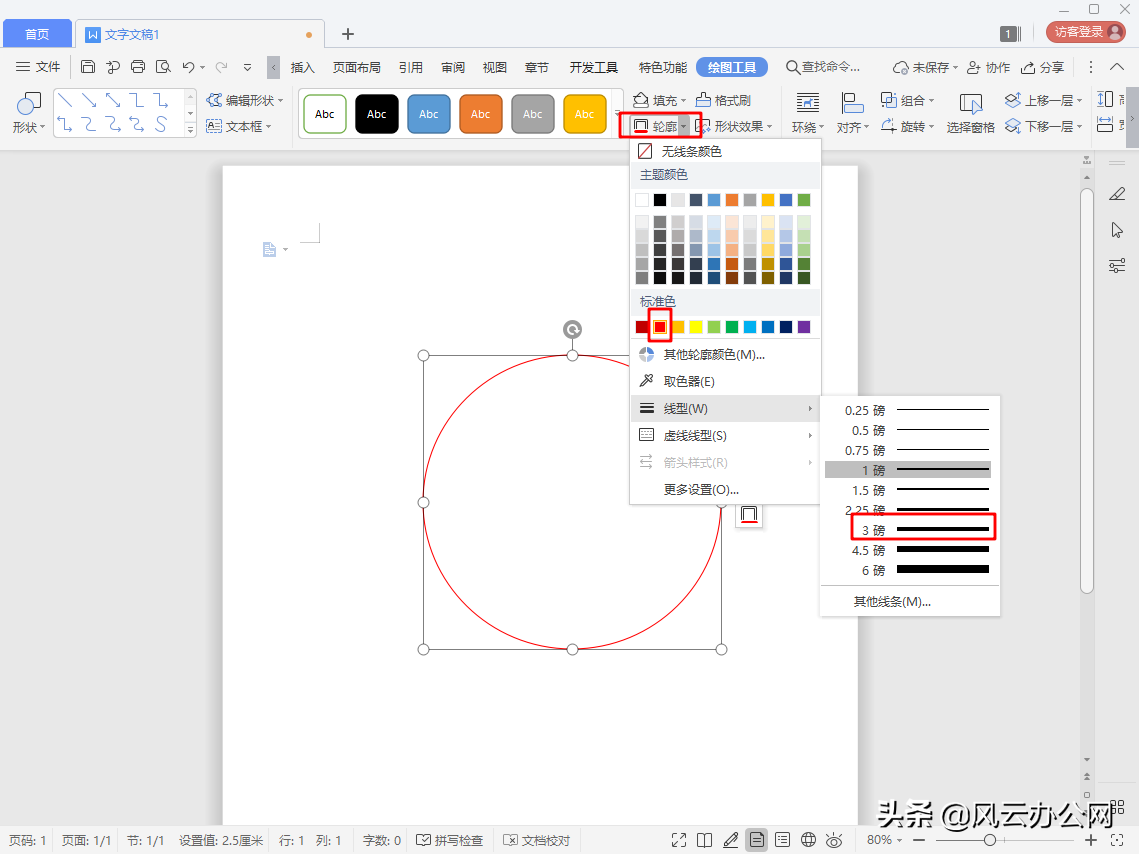
Task: Open the 填充 fill dropdown
Action: click(659, 100)
